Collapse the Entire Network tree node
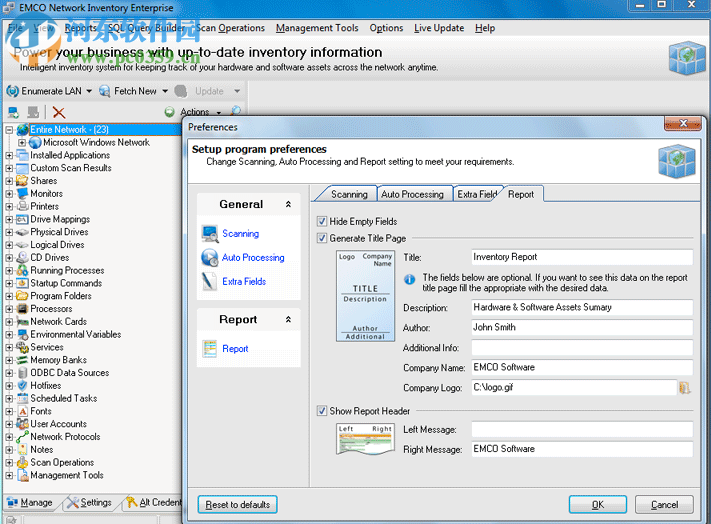Viewport: 711px width, 524px height. (x=9, y=130)
